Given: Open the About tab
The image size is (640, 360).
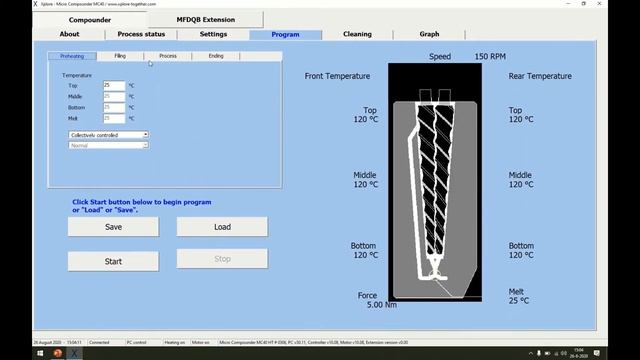Looking at the screenshot, I should tap(69, 34).
